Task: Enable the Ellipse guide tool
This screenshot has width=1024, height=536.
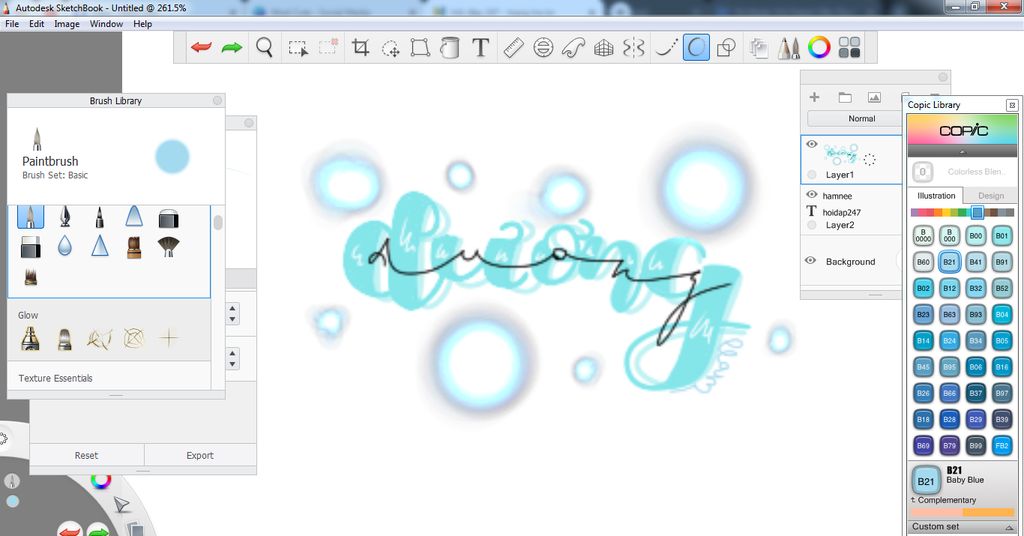Action: [x=543, y=48]
